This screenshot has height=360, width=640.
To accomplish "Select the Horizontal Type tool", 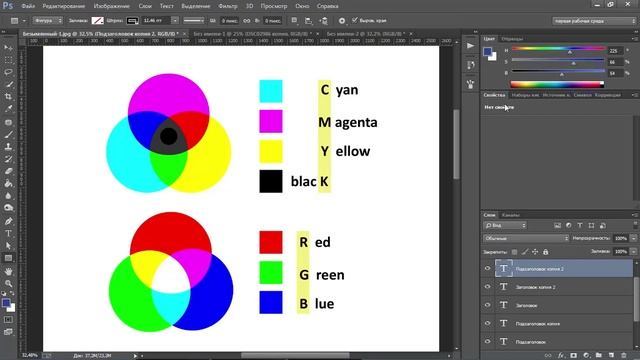I will [x=8, y=233].
